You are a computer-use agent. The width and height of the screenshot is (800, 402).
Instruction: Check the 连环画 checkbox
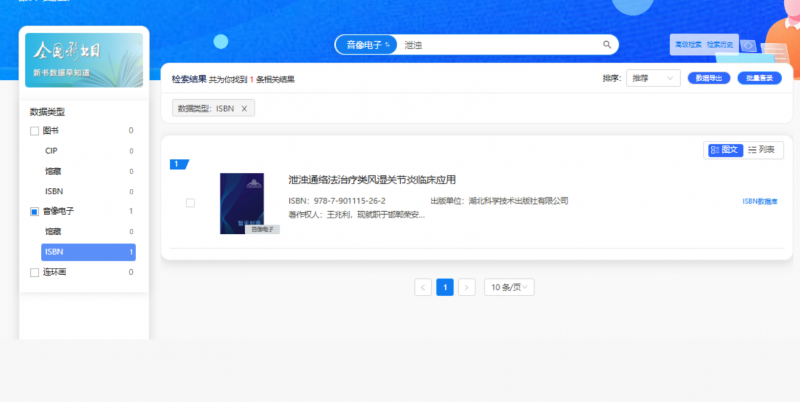pyautogui.click(x=34, y=272)
